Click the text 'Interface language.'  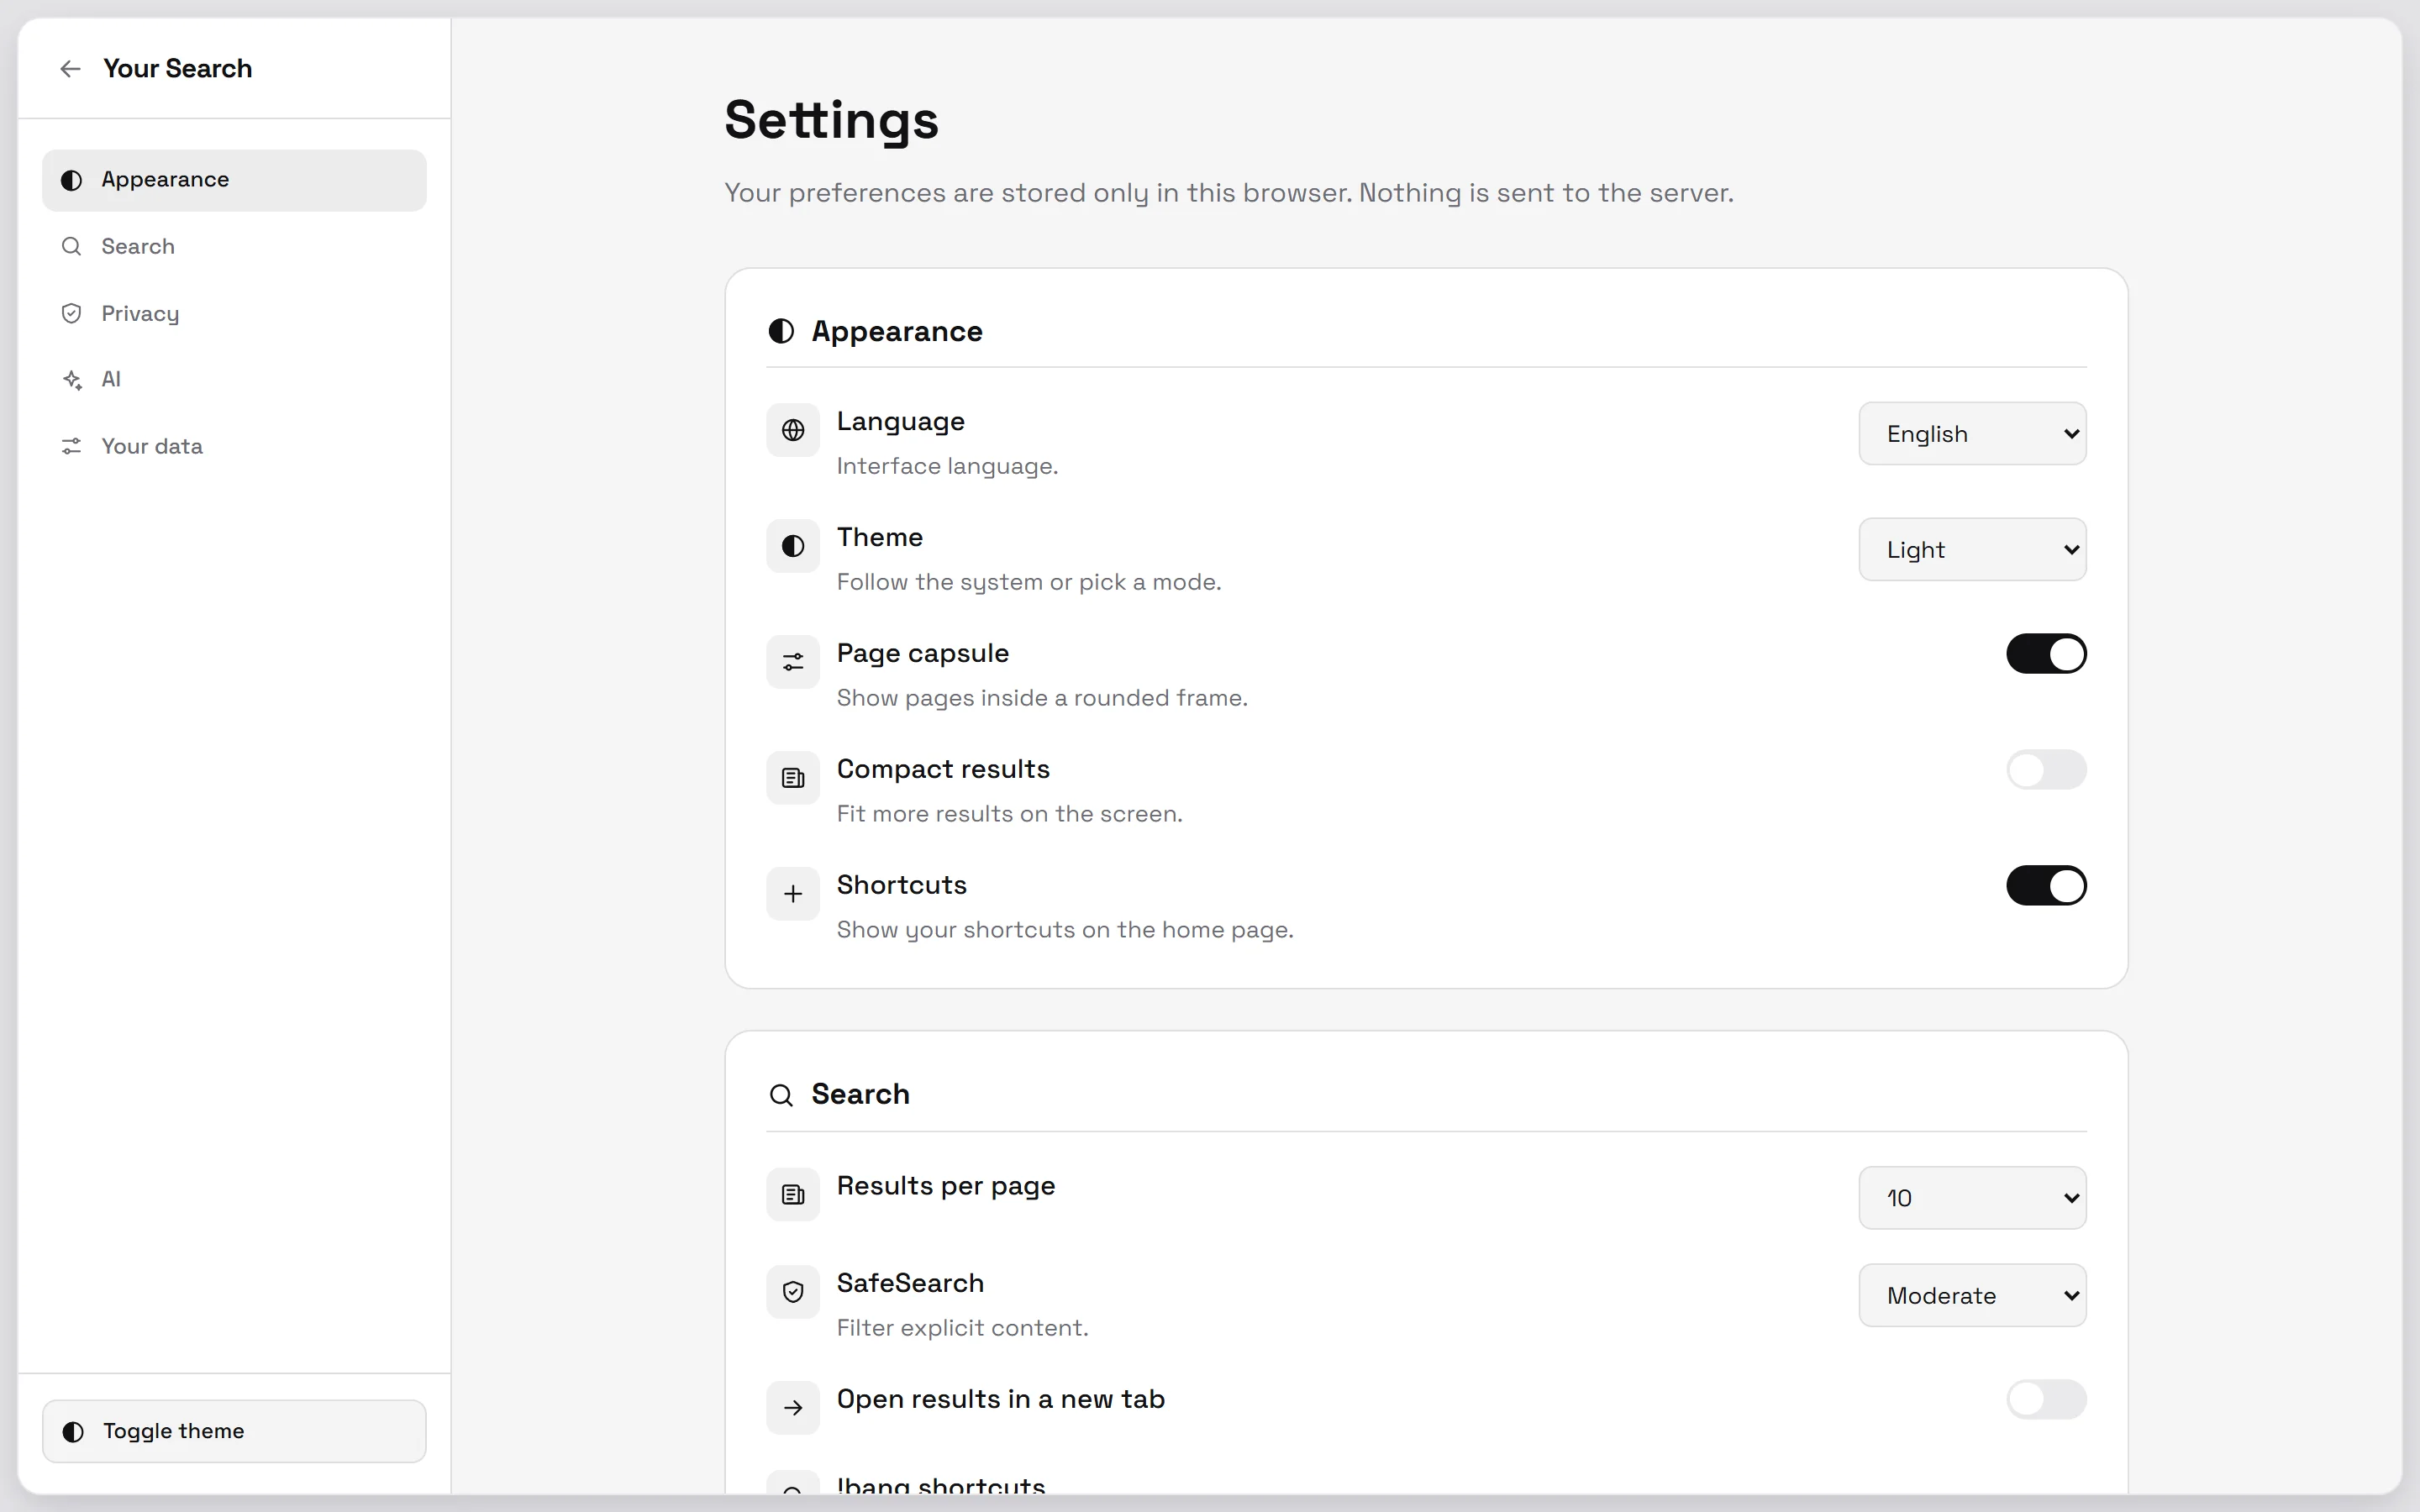(x=947, y=466)
